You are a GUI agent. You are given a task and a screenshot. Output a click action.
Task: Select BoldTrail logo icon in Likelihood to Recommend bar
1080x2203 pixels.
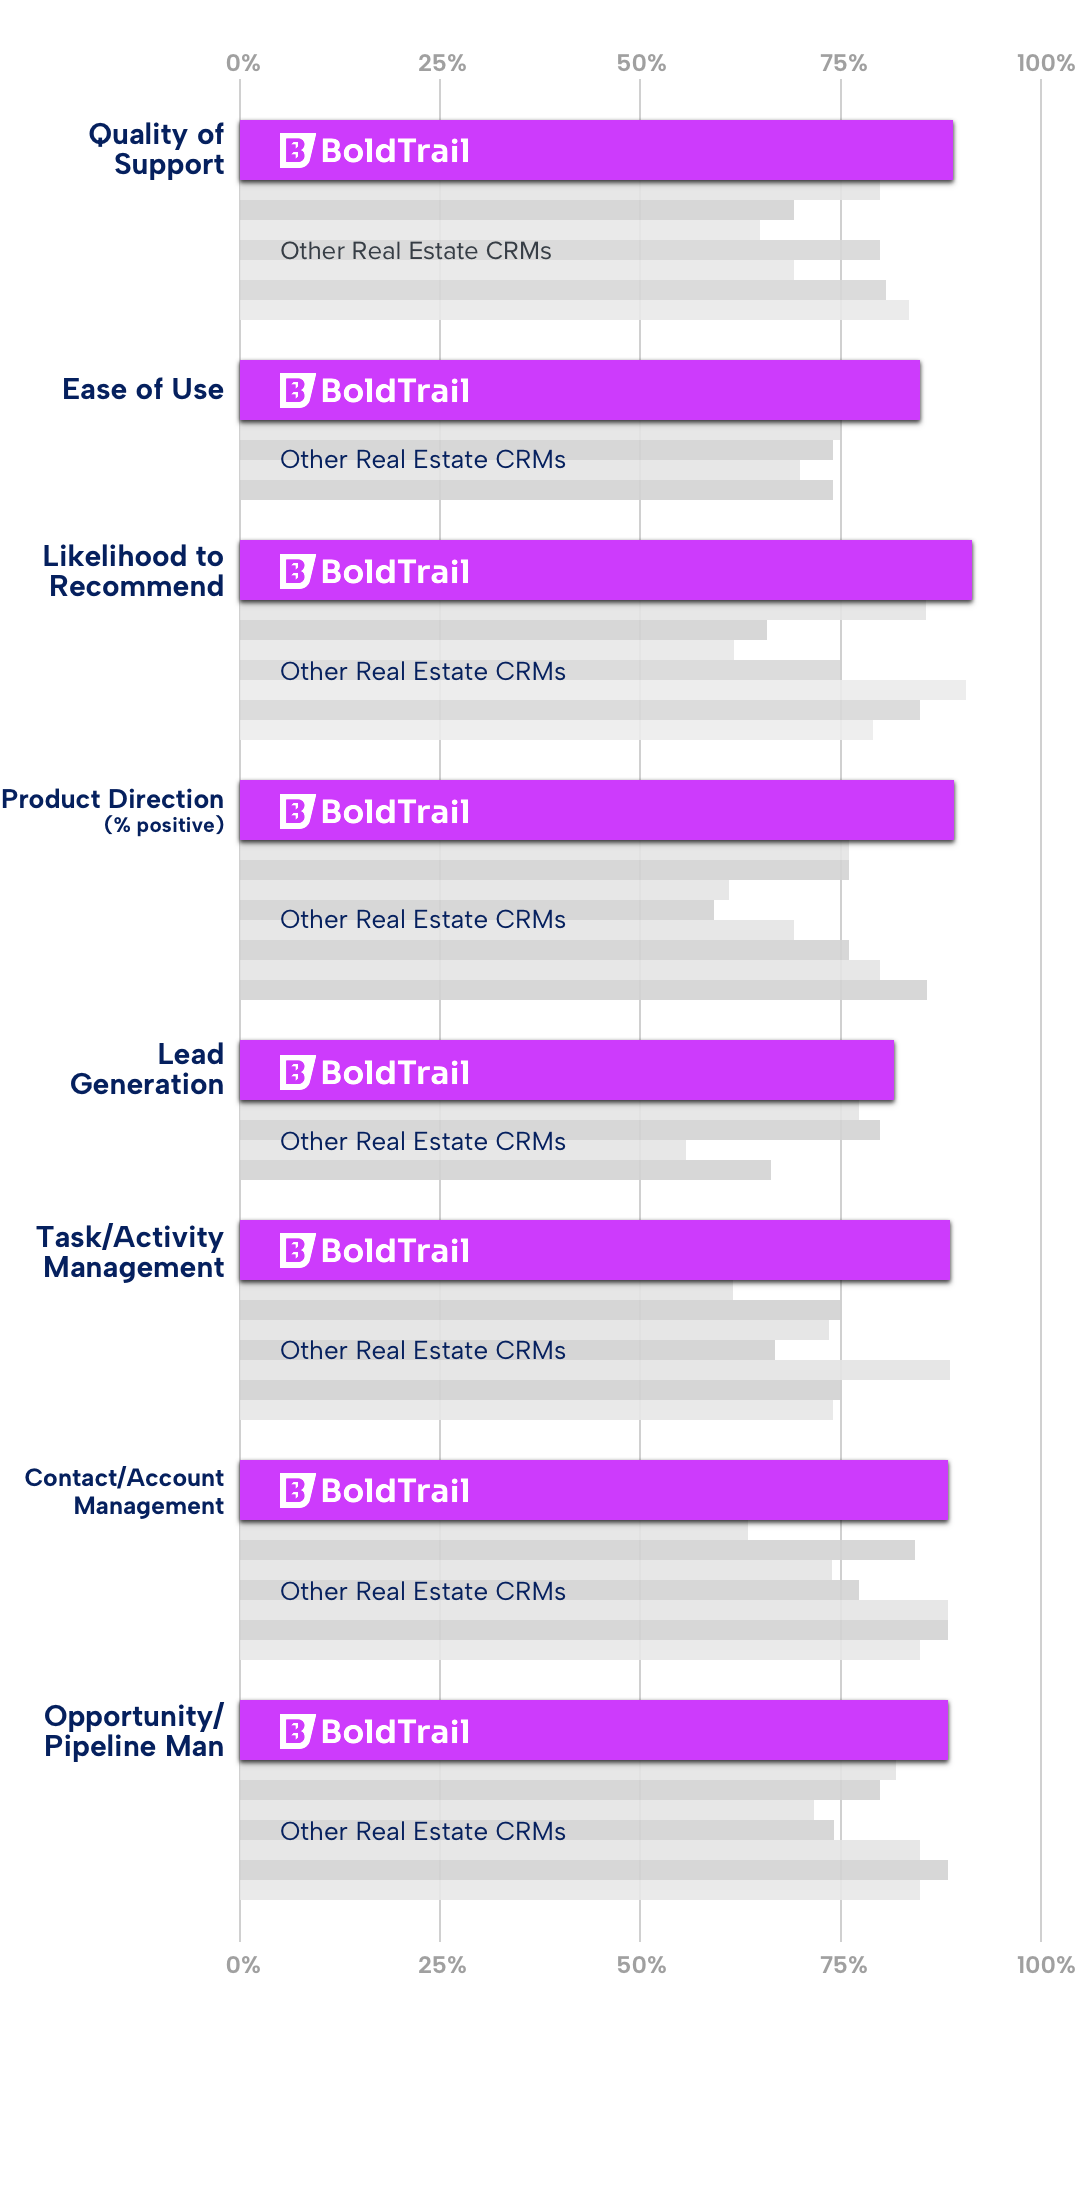297,572
